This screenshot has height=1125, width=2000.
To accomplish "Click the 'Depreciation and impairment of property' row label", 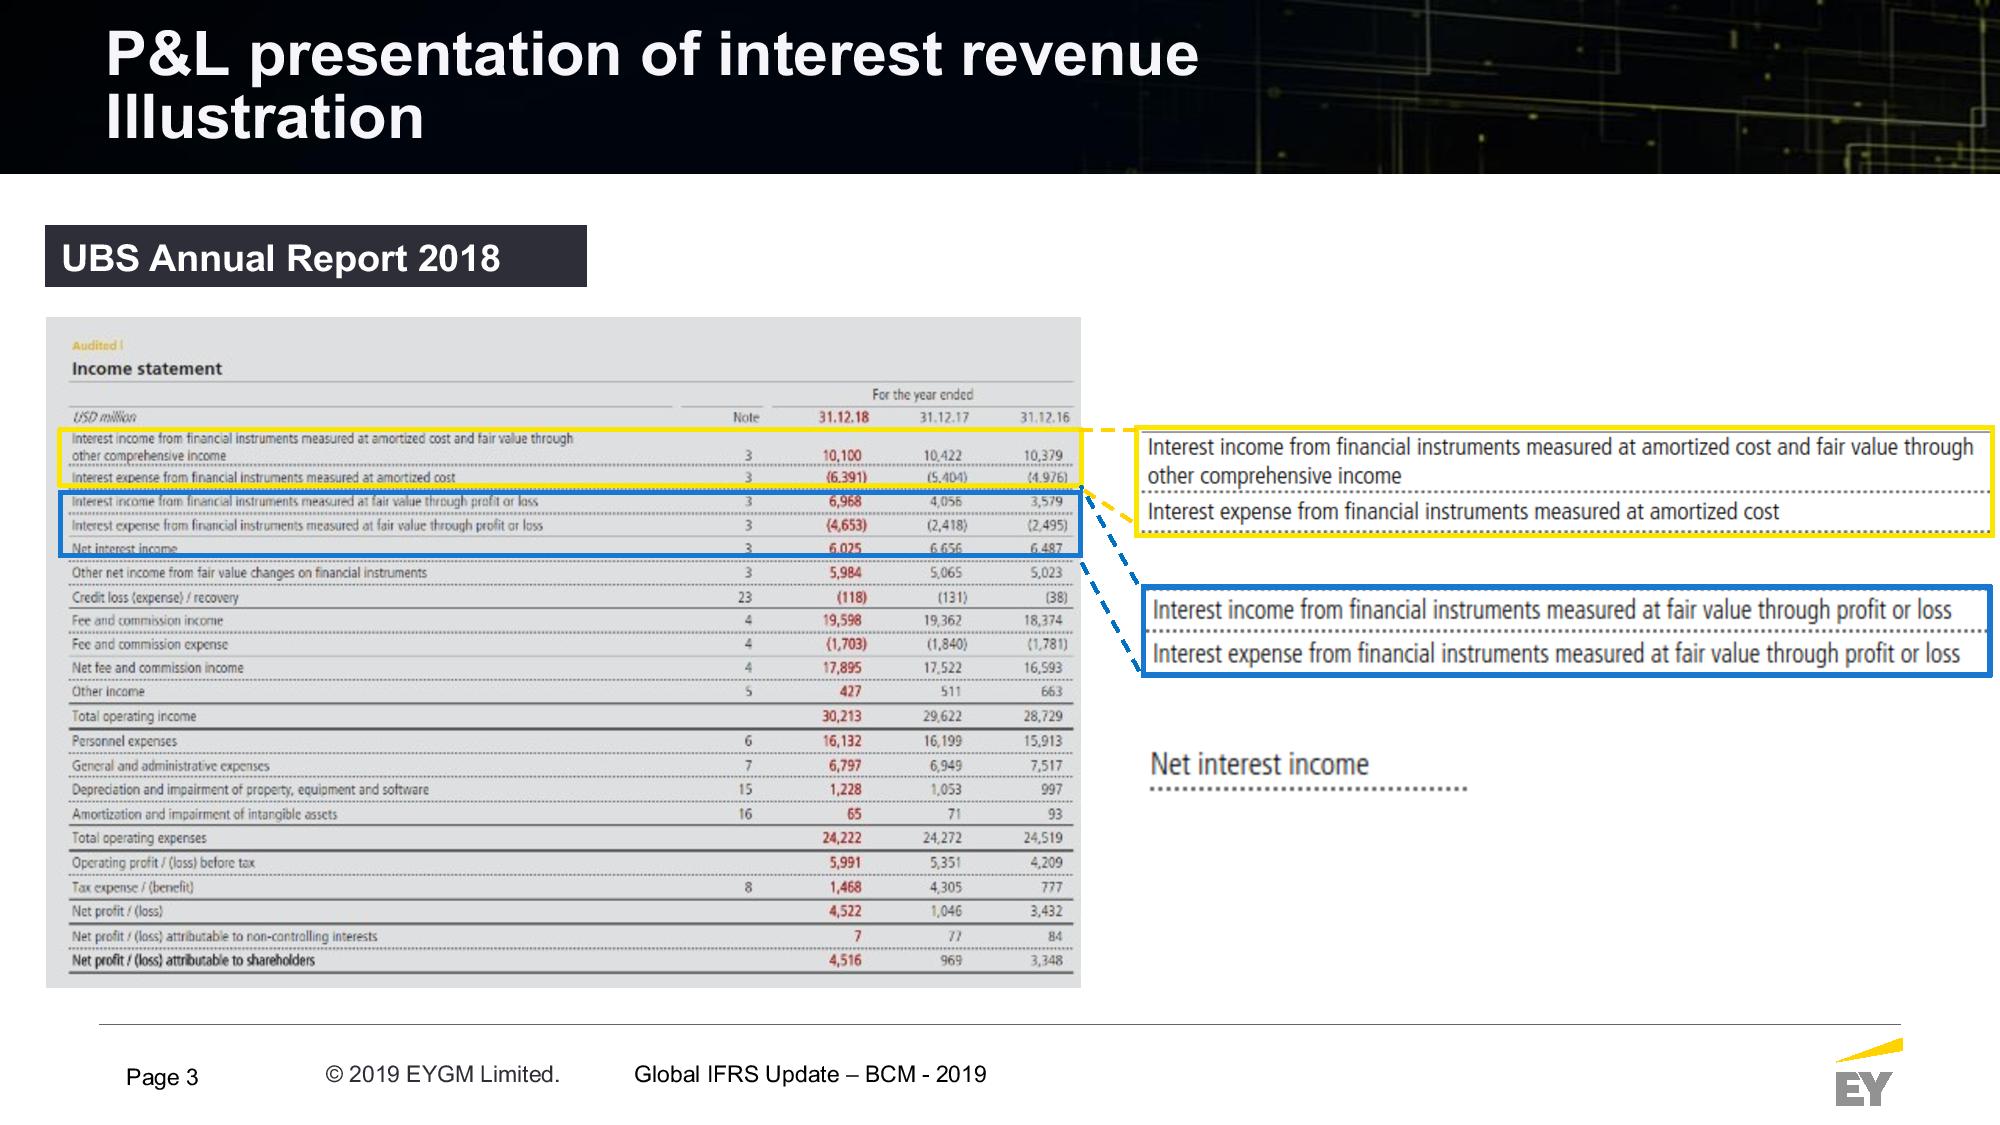I will tap(250, 790).
